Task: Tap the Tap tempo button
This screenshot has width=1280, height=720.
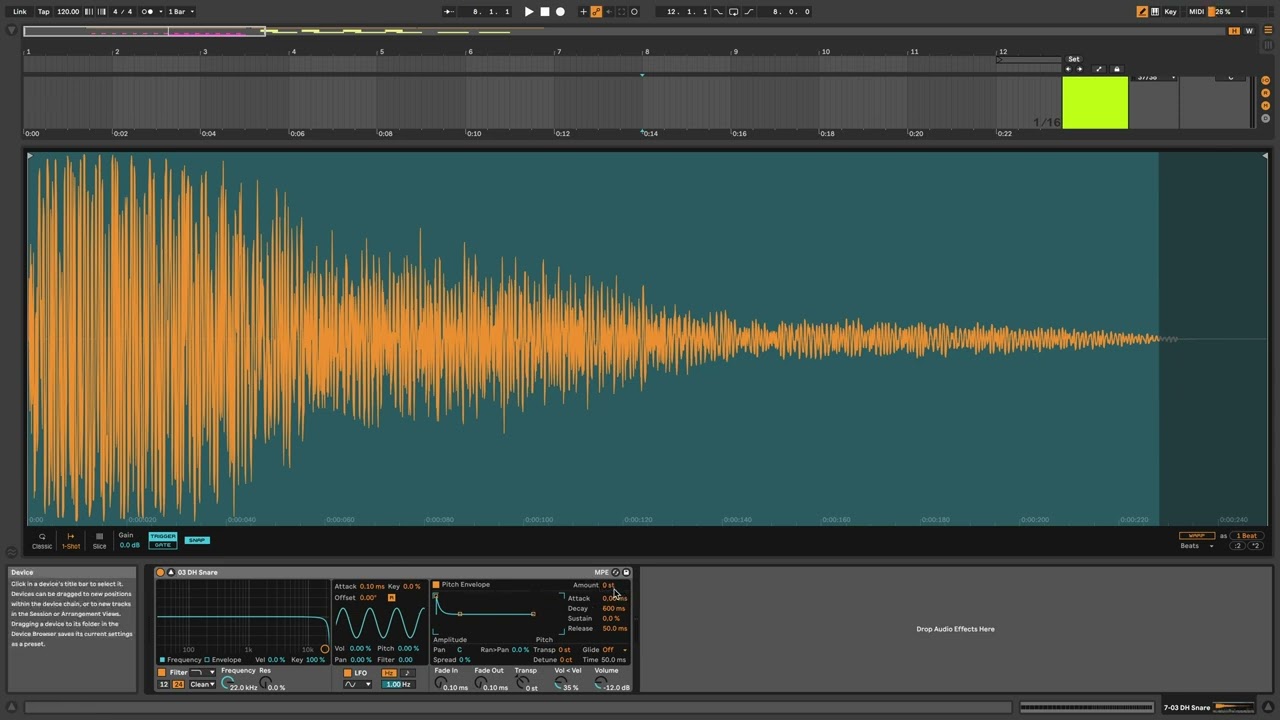Action: coord(44,12)
